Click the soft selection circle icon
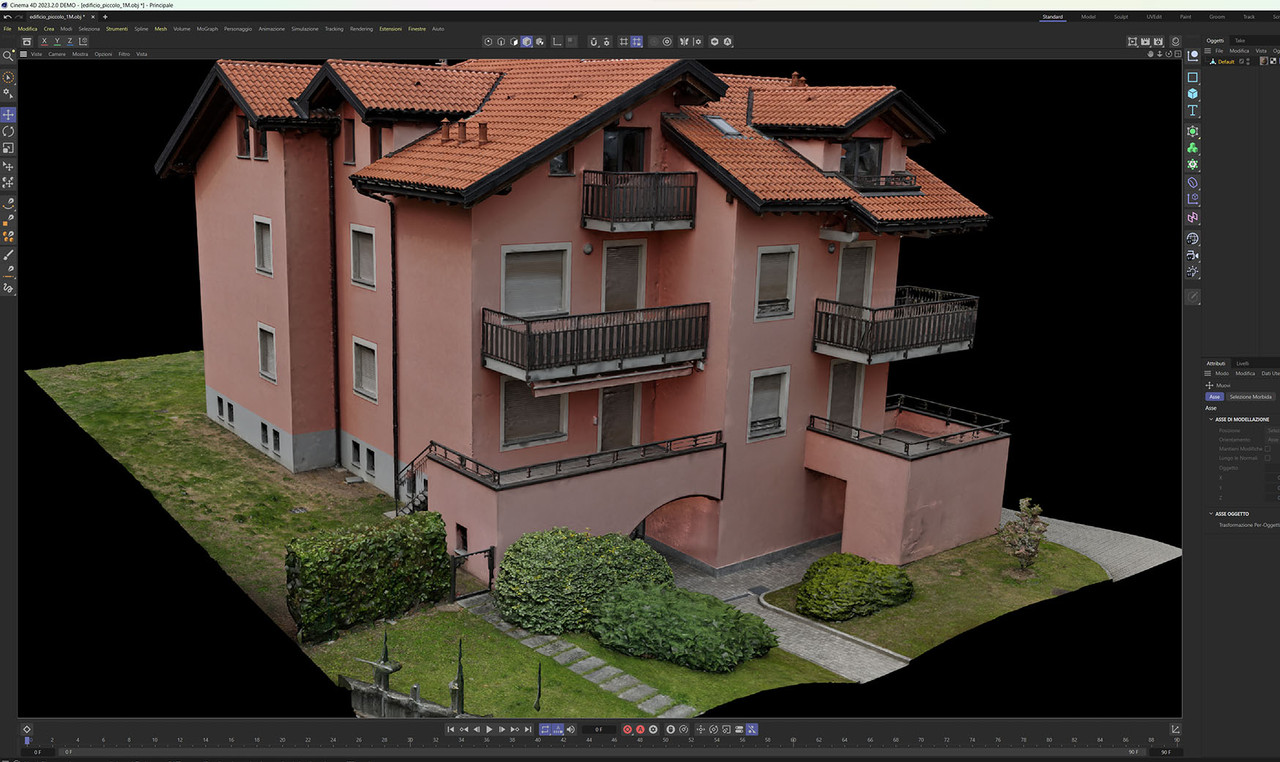1280x762 pixels. (668, 41)
